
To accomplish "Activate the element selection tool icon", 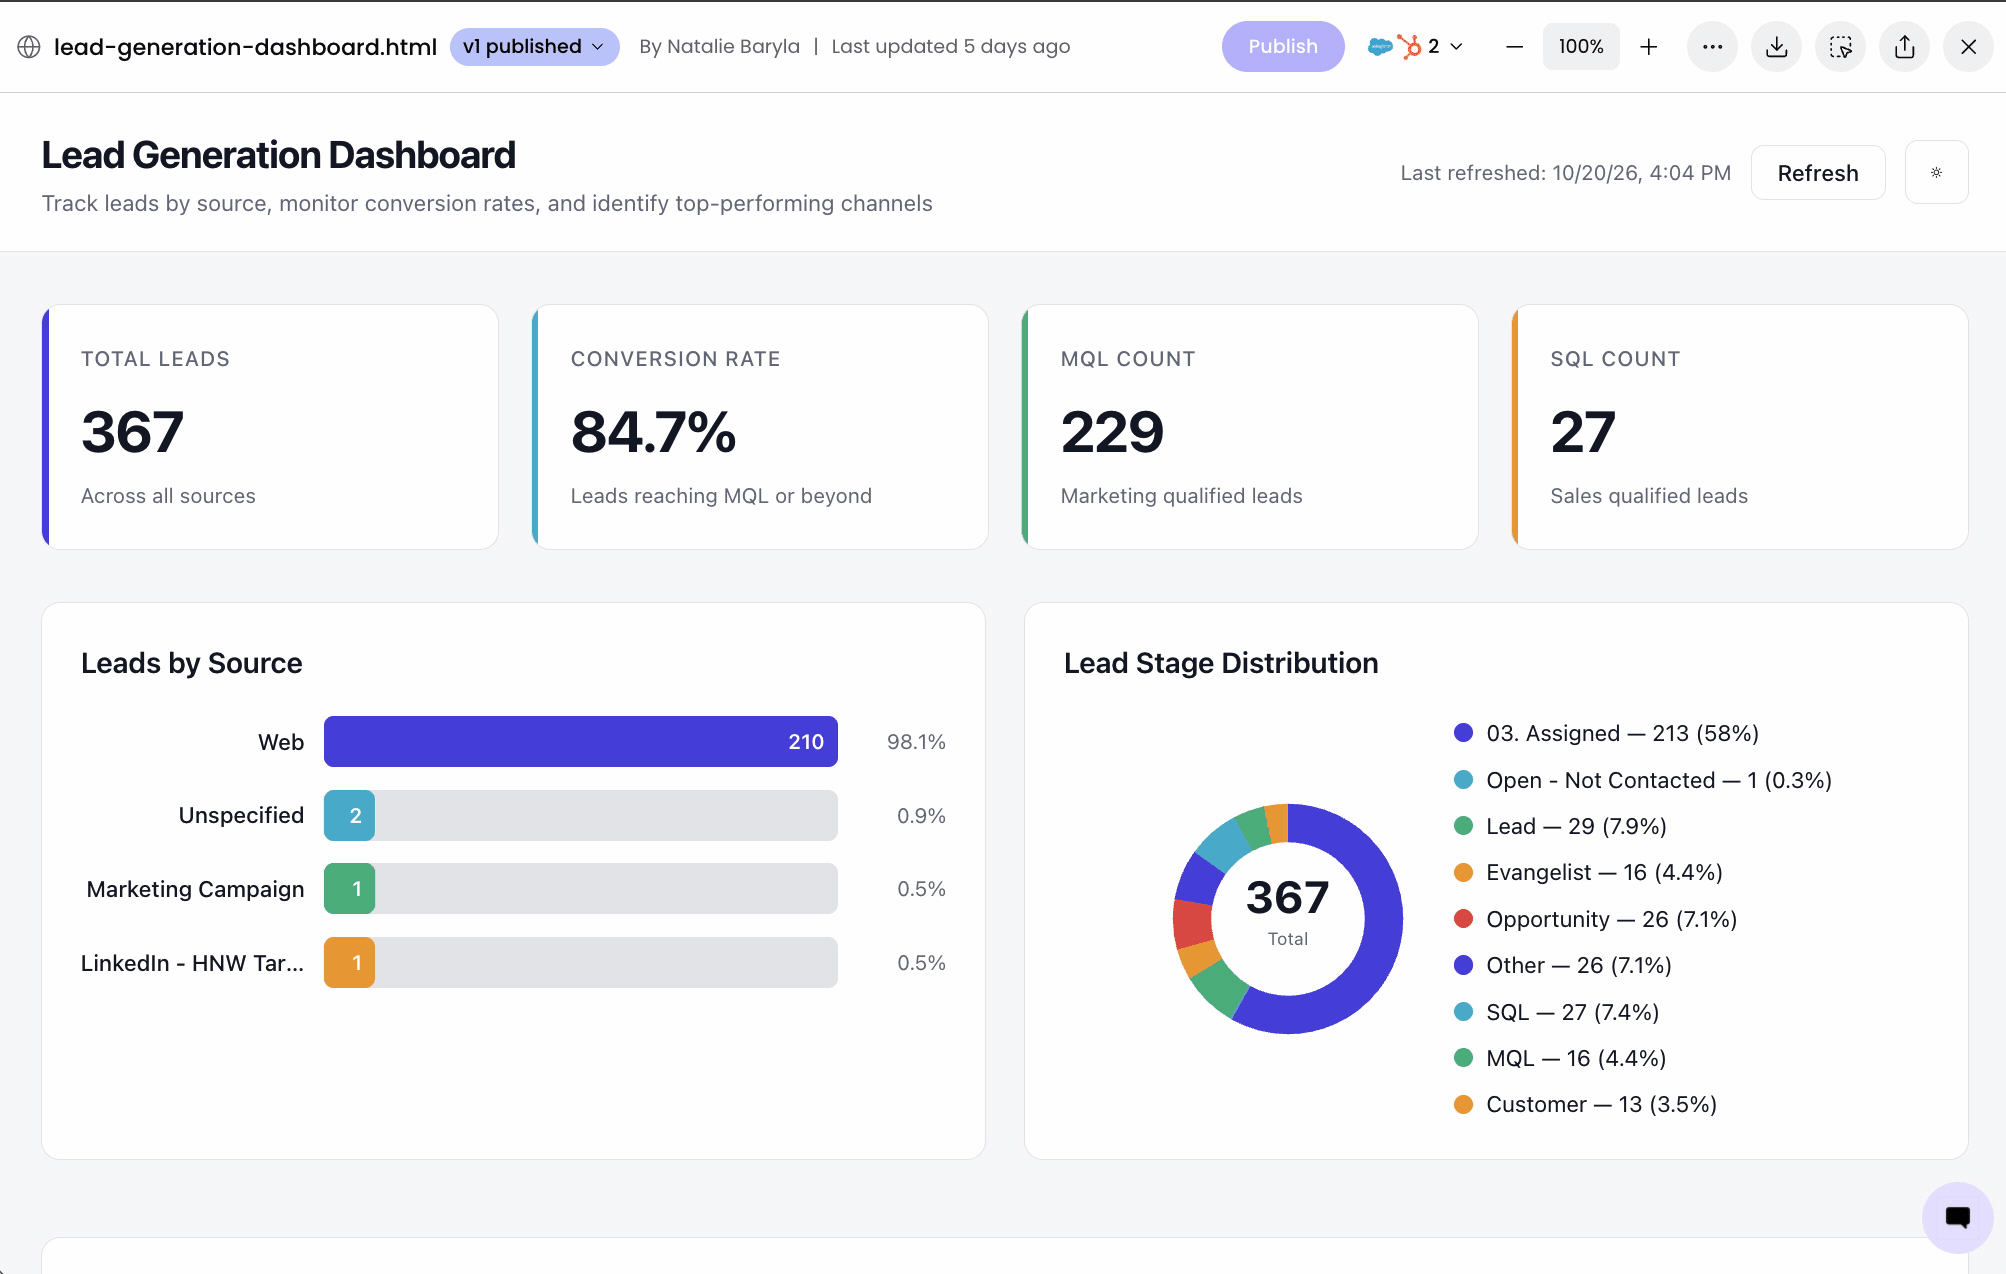I will point(1840,47).
